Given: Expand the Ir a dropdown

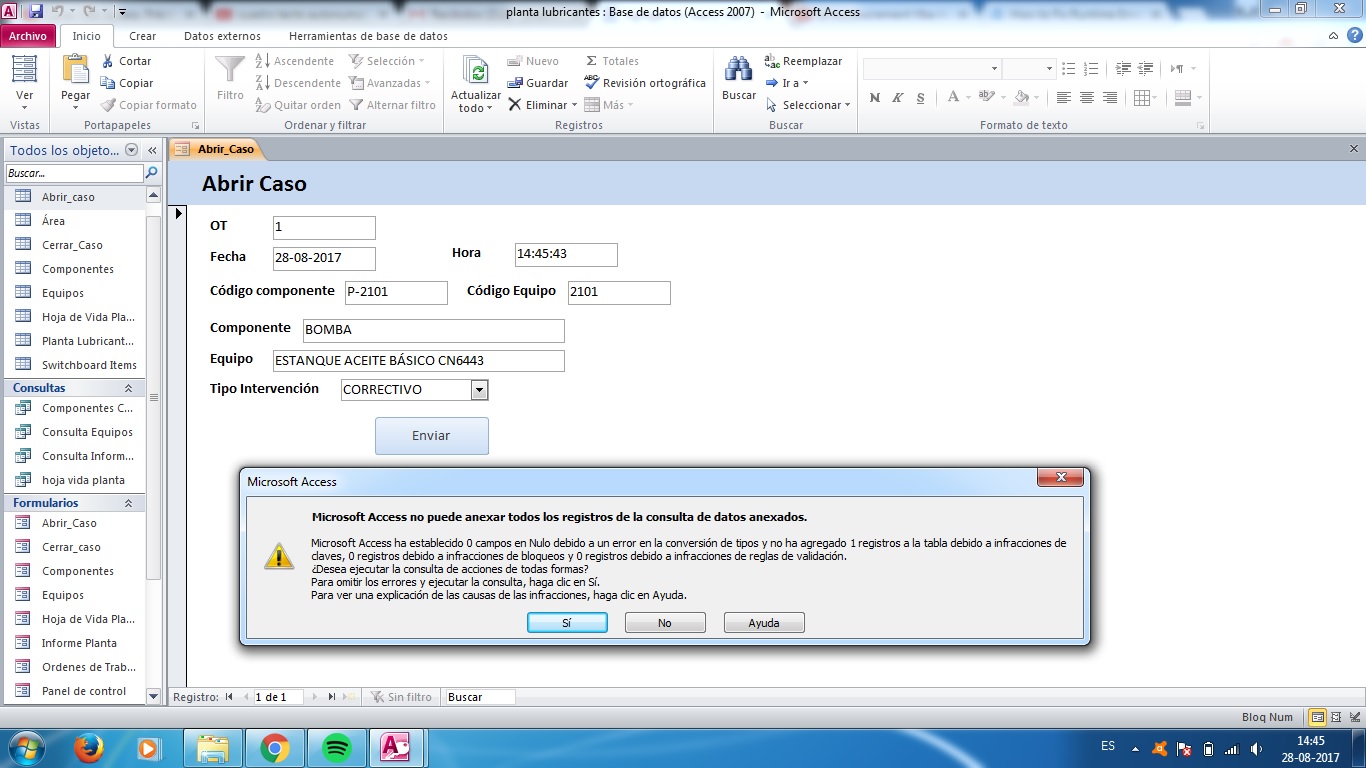Looking at the screenshot, I should pos(805,83).
